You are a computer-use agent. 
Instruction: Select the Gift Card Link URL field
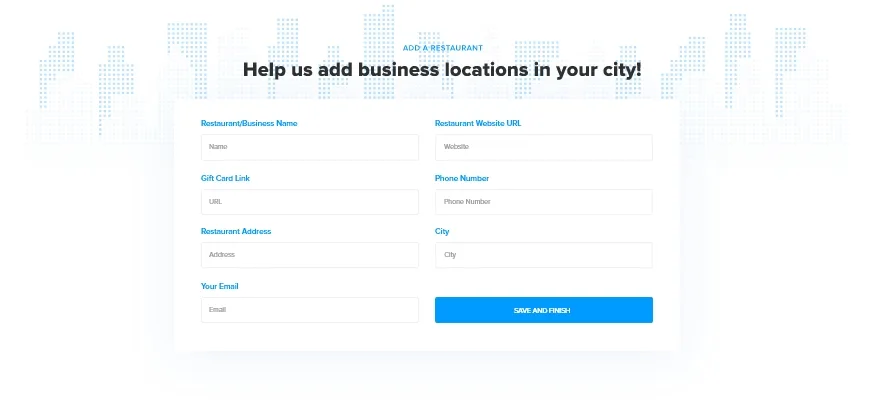(x=310, y=202)
